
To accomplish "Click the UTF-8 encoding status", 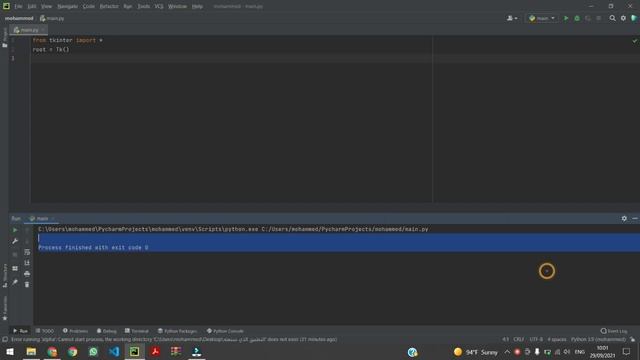I will pyautogui.click(x=536, y=340).
